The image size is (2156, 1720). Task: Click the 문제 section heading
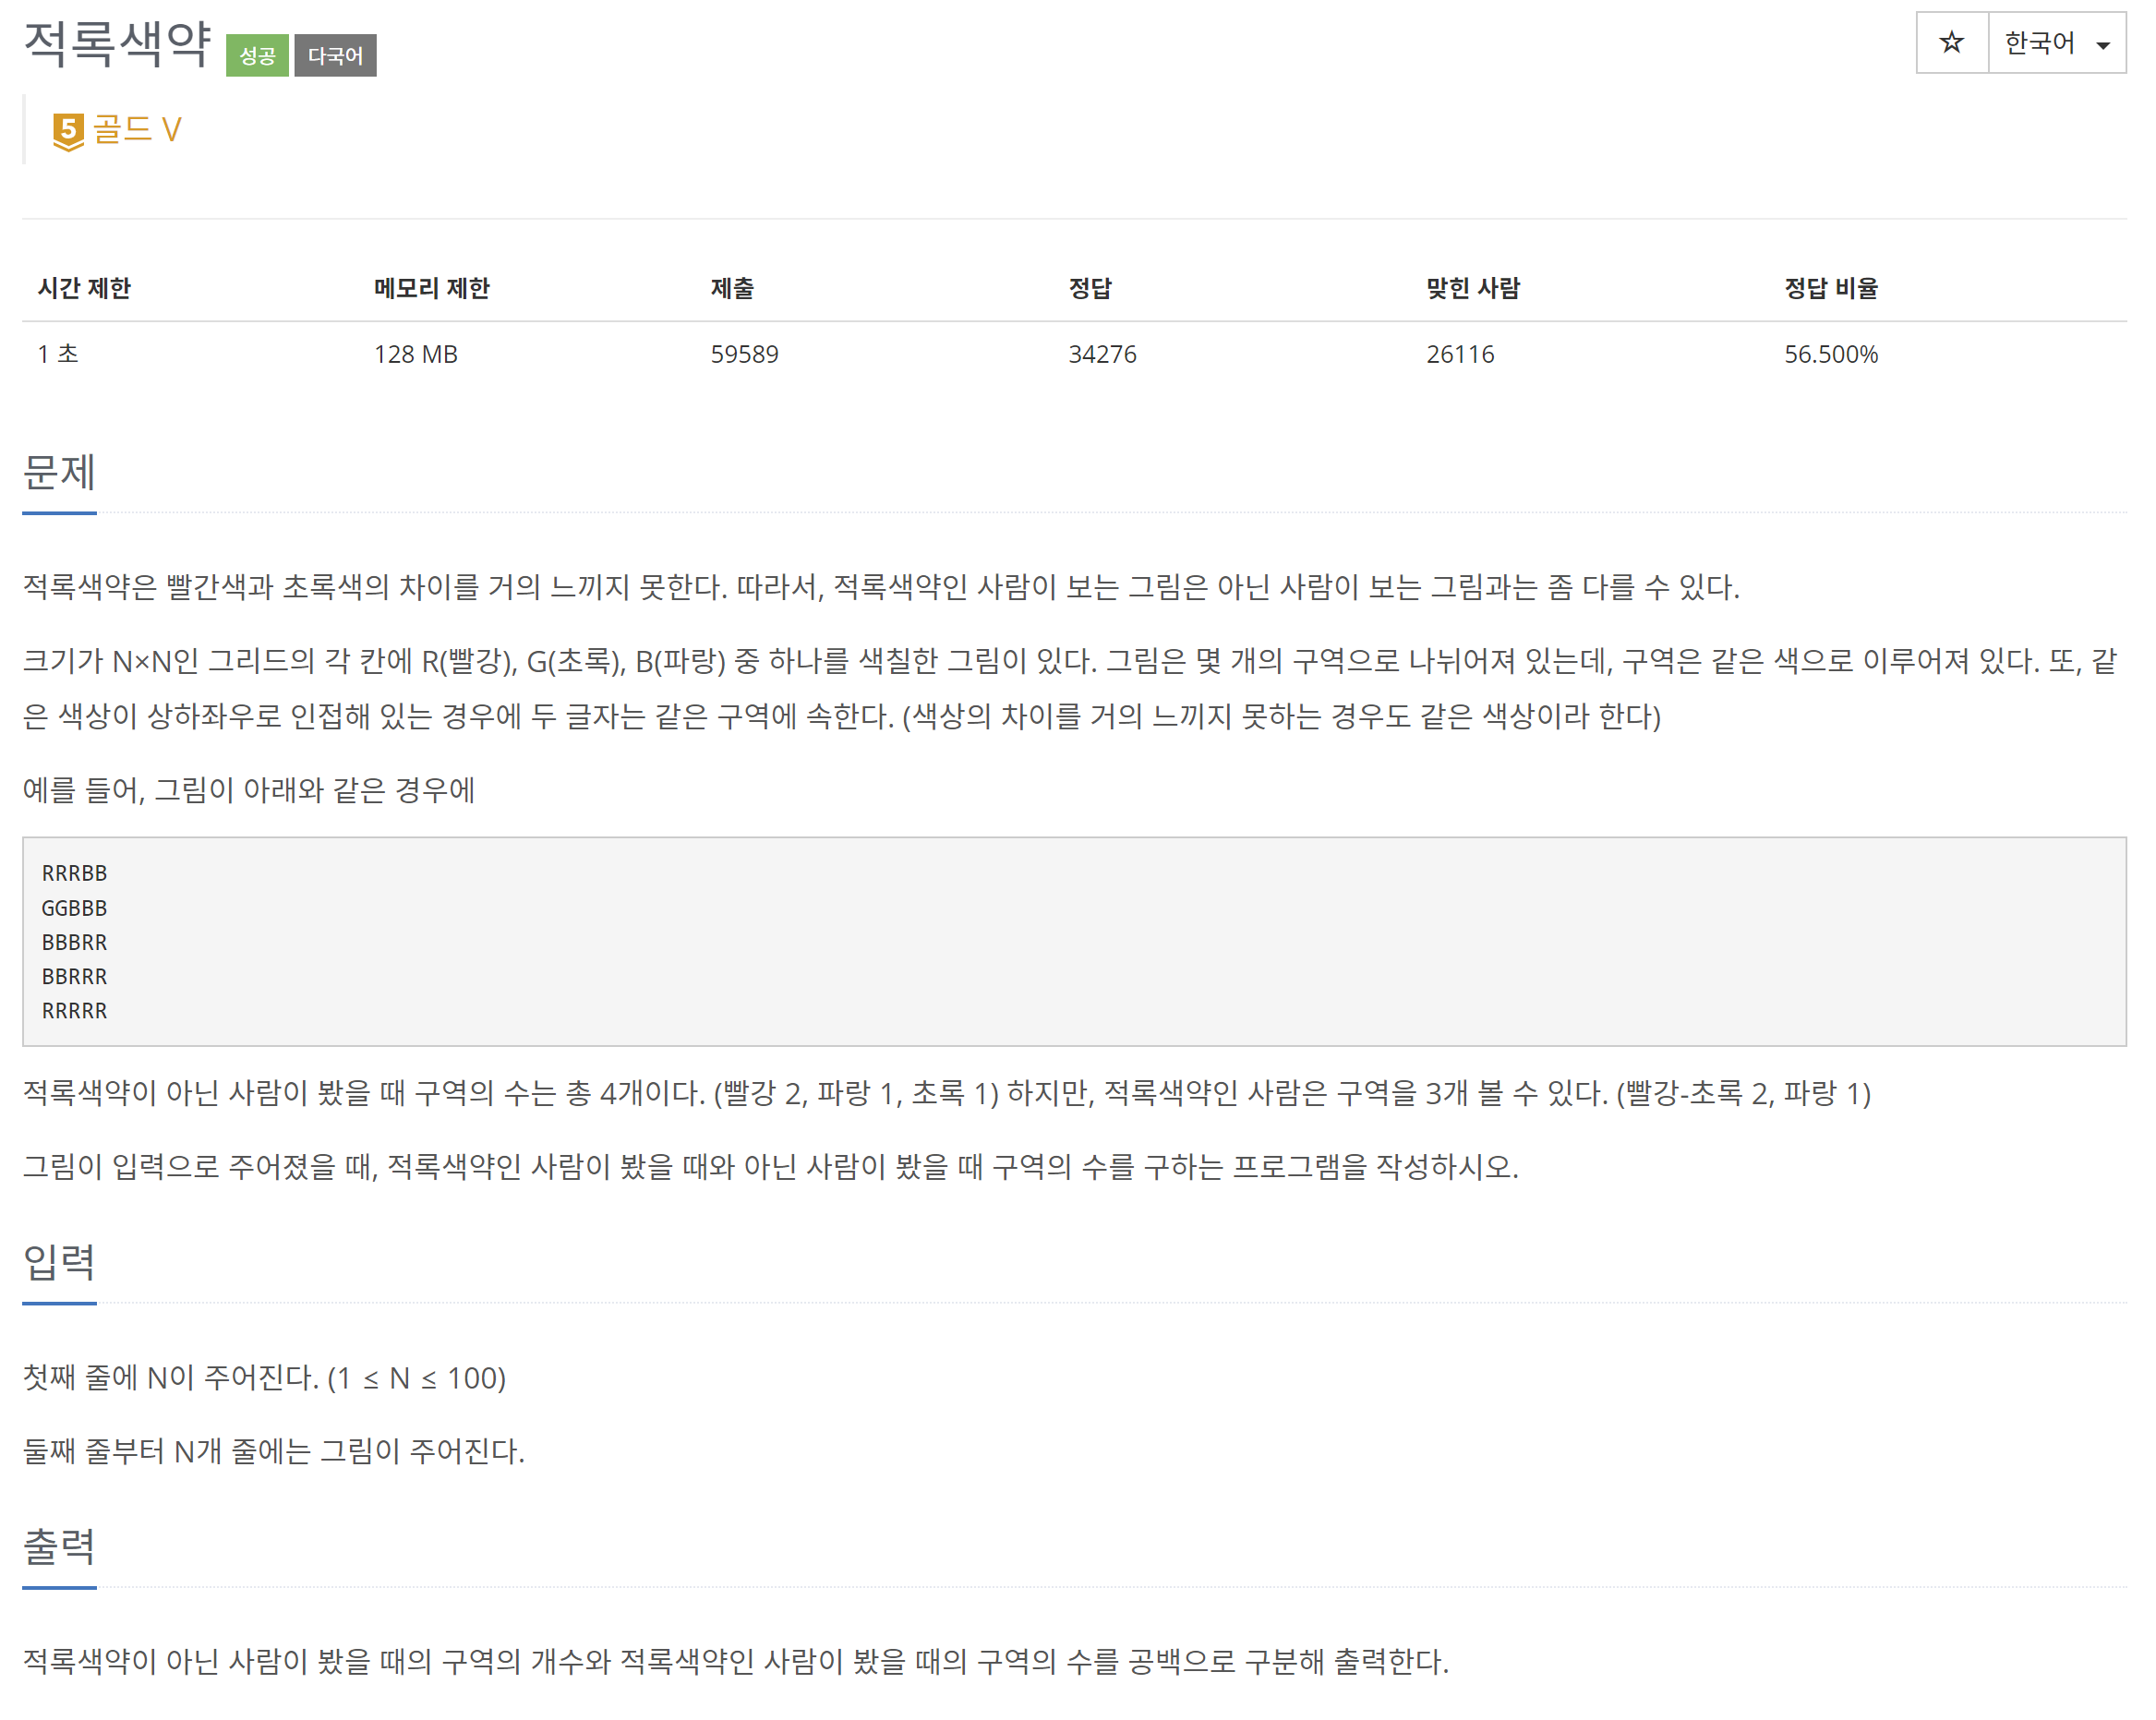59,472
